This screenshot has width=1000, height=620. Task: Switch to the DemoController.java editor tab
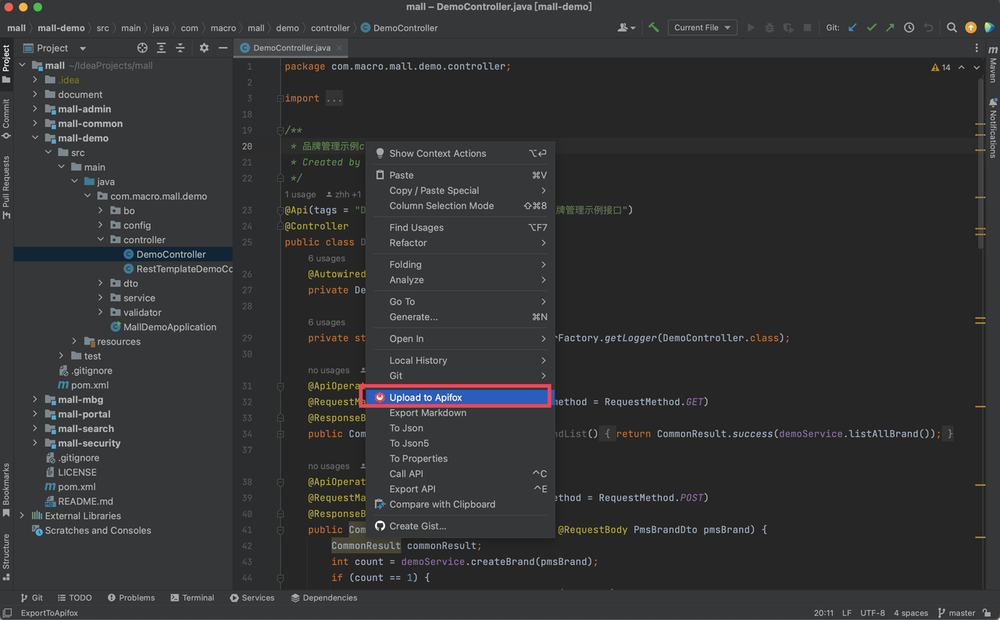tap(291, 46)
